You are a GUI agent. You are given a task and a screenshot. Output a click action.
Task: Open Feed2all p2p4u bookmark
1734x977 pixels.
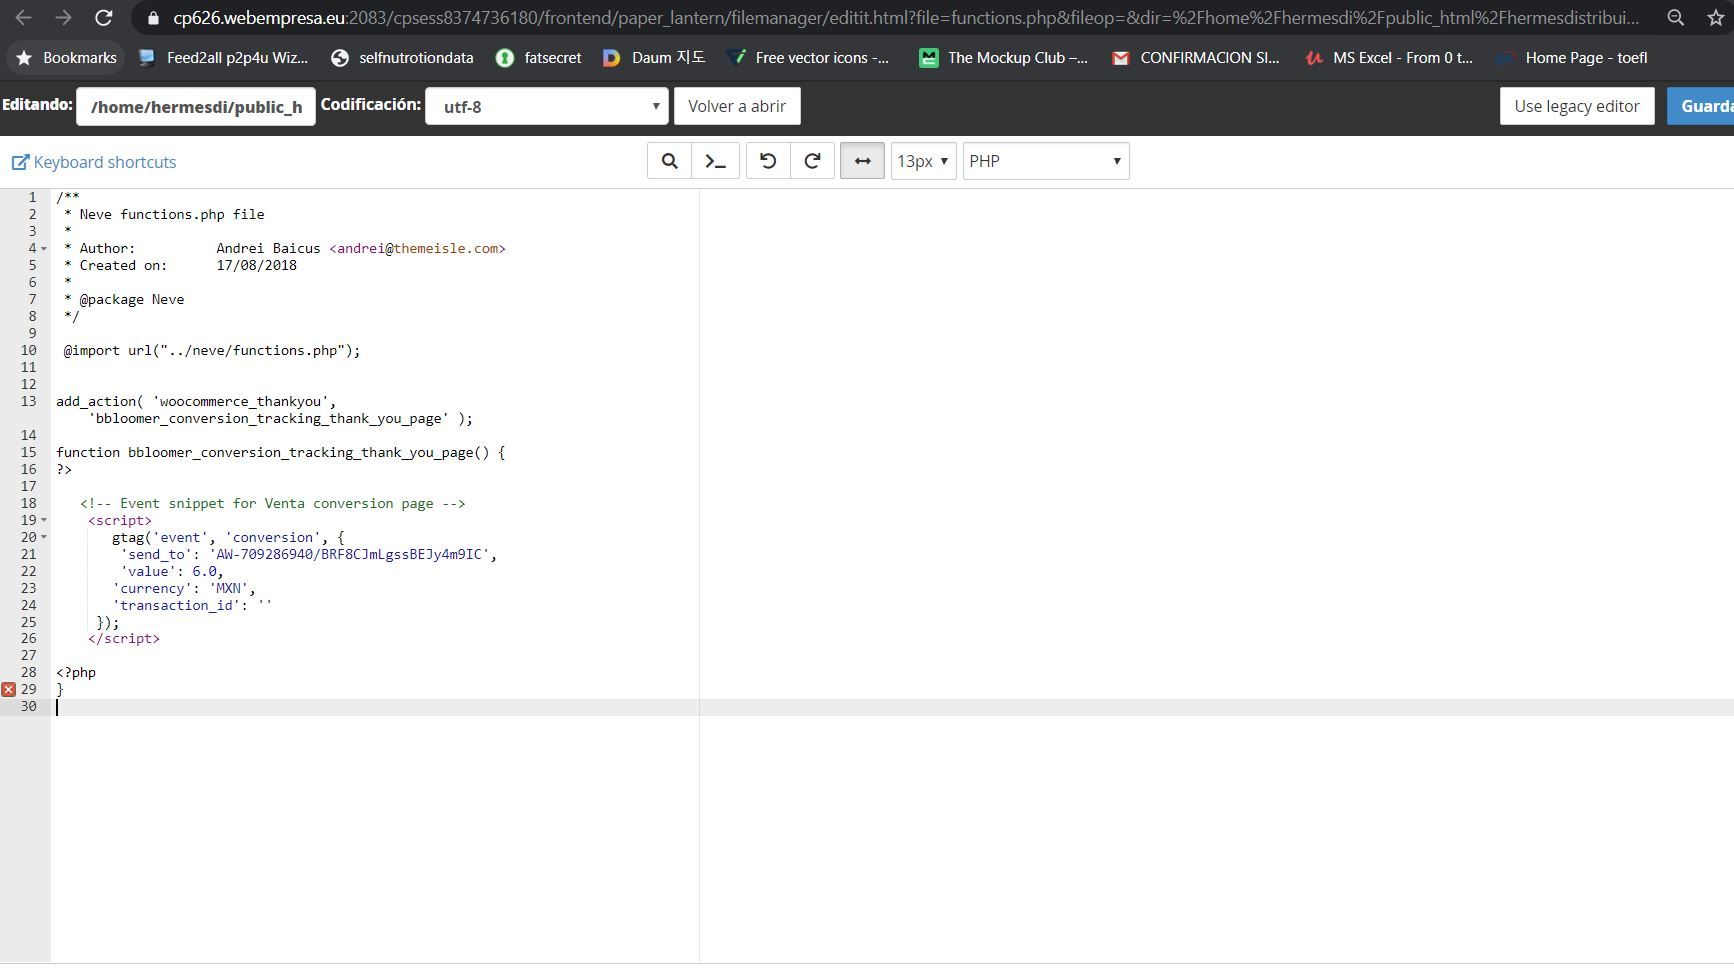pos(223,58)
